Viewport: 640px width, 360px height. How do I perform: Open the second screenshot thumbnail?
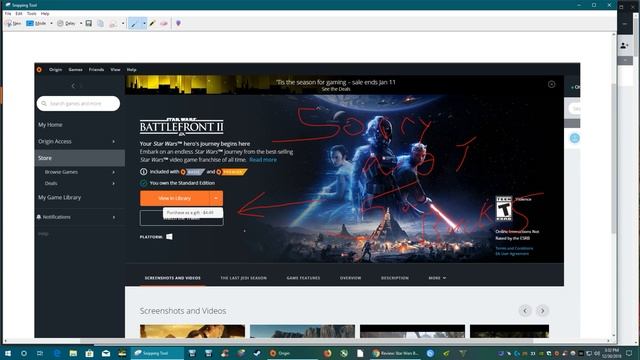pyautogui.click(x=302, y=331)
